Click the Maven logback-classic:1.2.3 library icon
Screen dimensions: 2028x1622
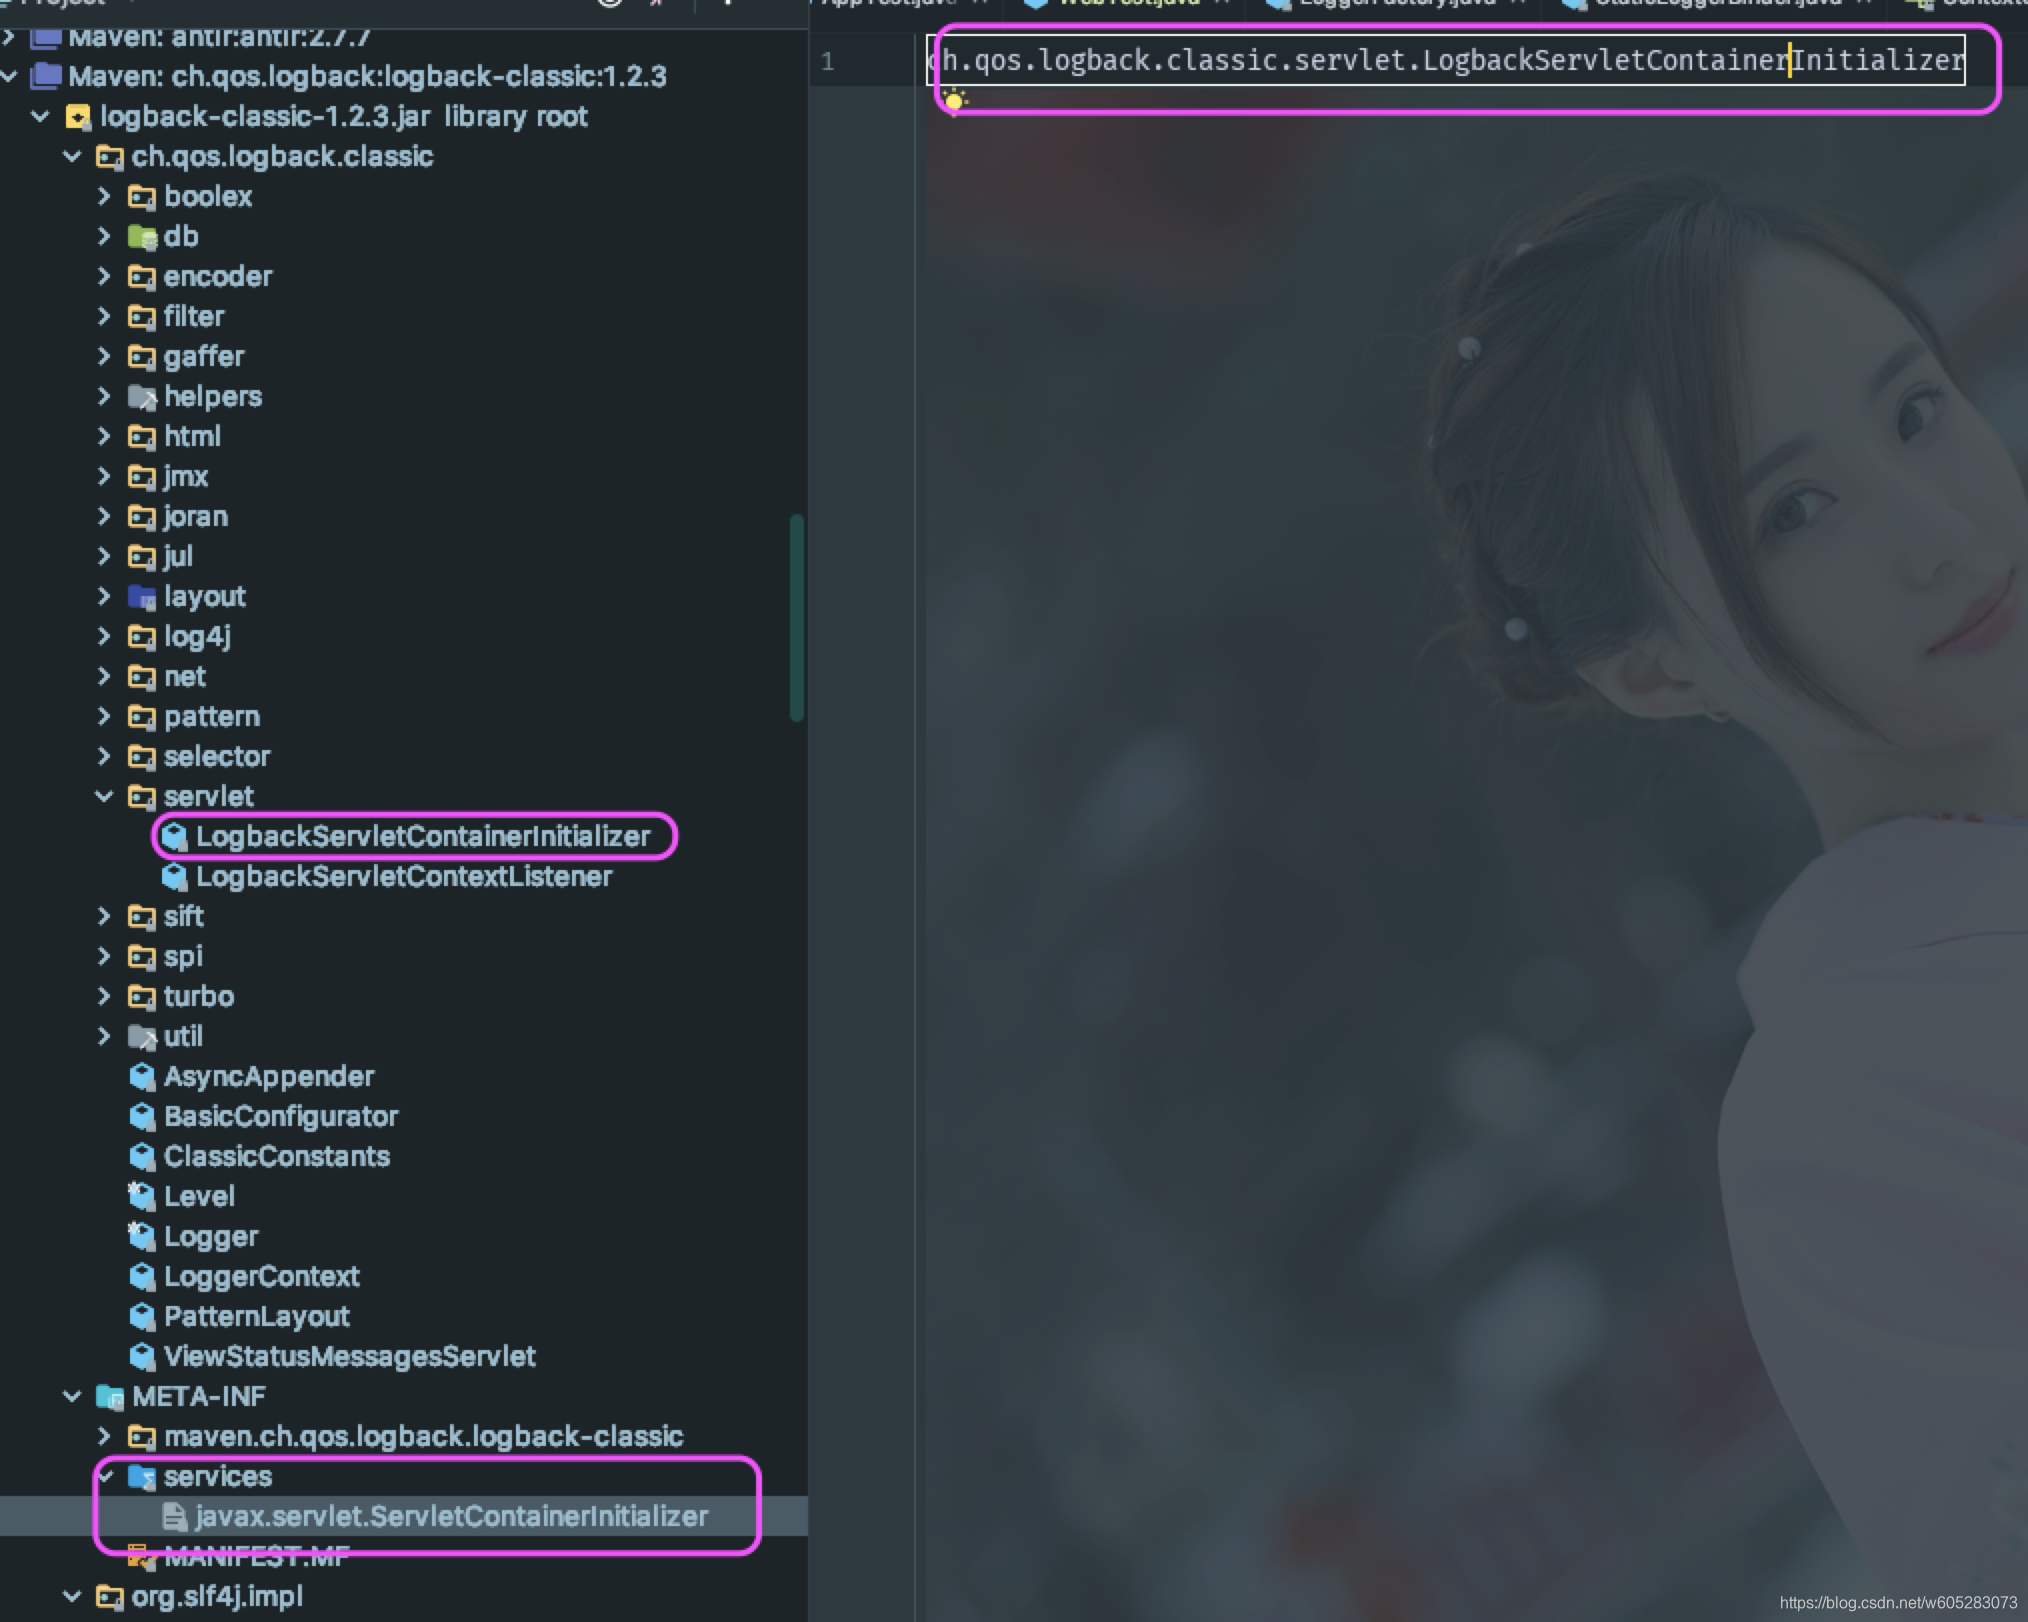point(46,77)
